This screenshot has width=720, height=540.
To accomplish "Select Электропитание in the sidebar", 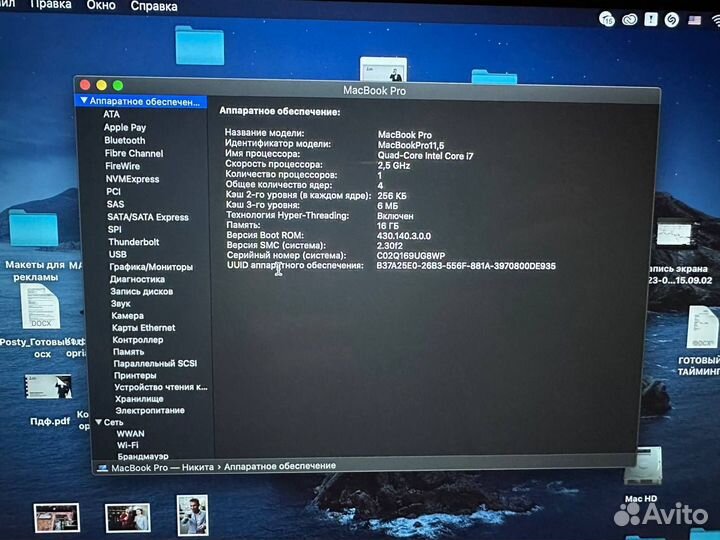I will pyautogui.click(x=150, y=410).
